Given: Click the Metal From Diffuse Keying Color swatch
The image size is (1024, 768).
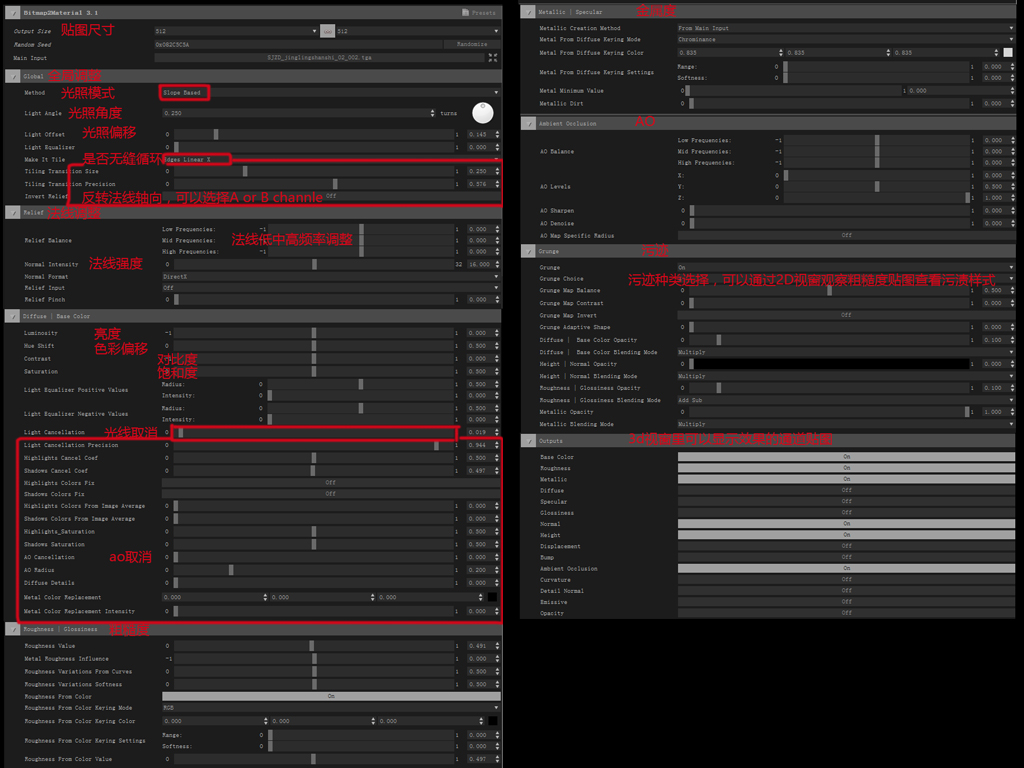Looking at the screenshot, I should click(1007, 51).
